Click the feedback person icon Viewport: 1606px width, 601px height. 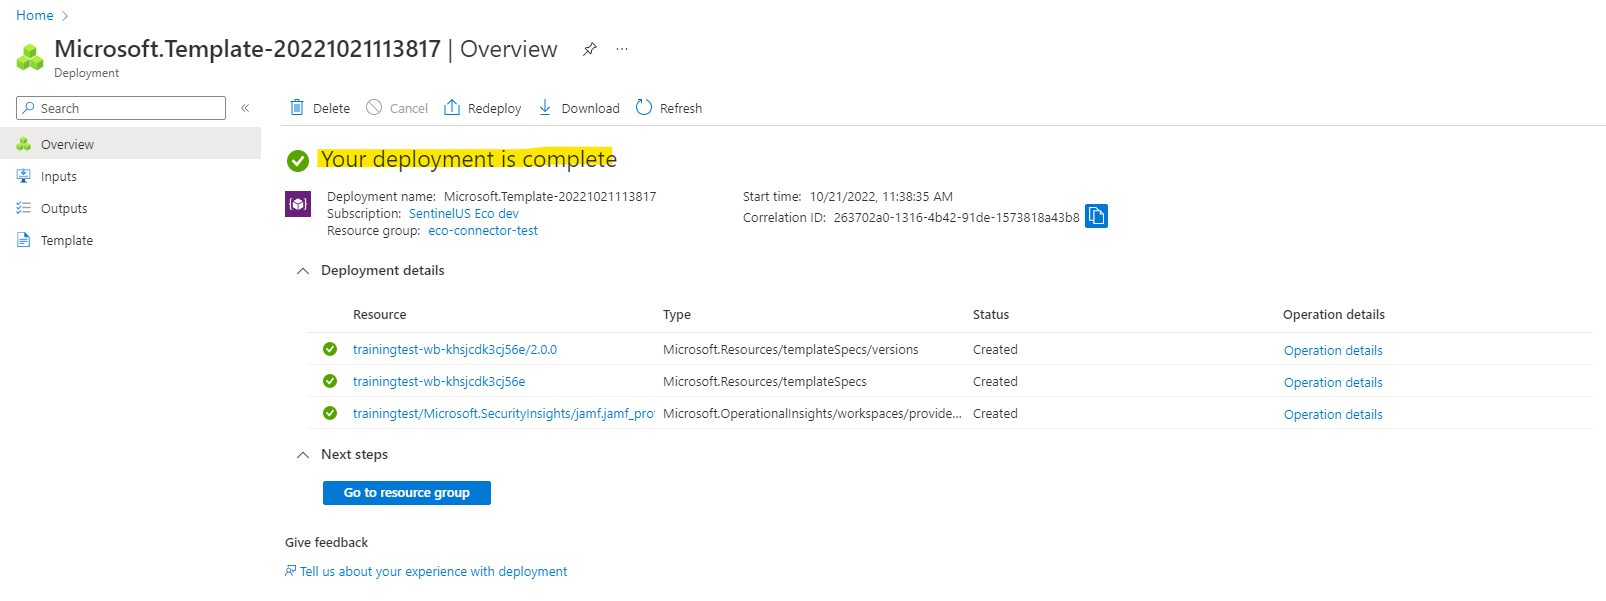291,571
